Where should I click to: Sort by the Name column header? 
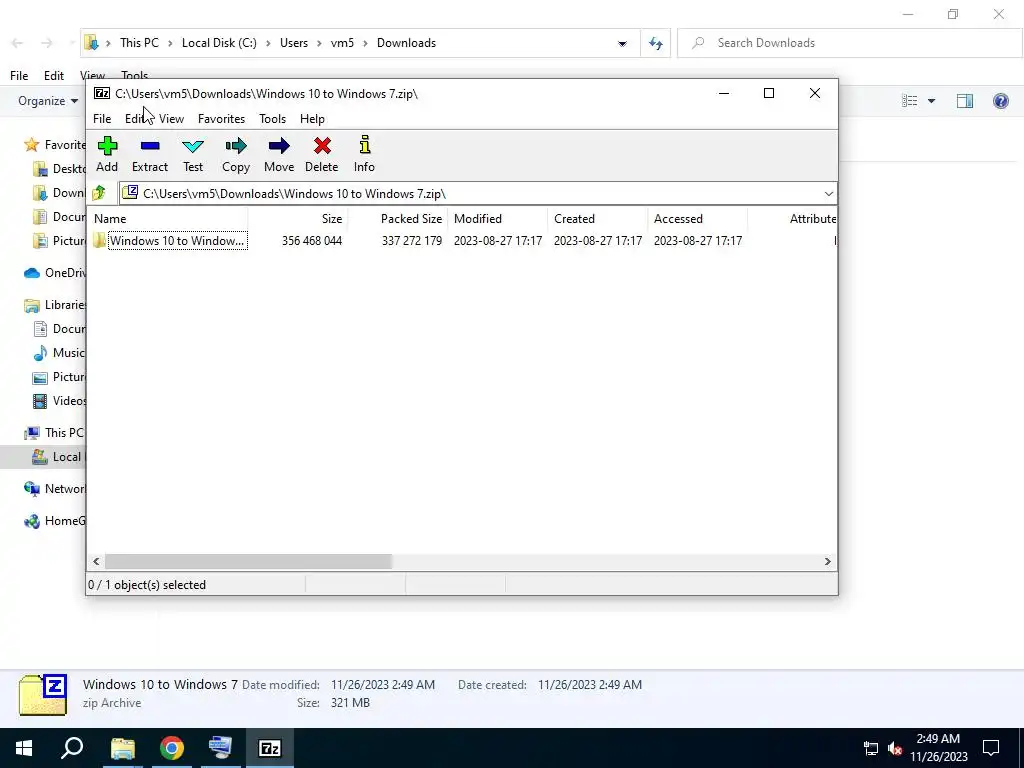[168, 219]
